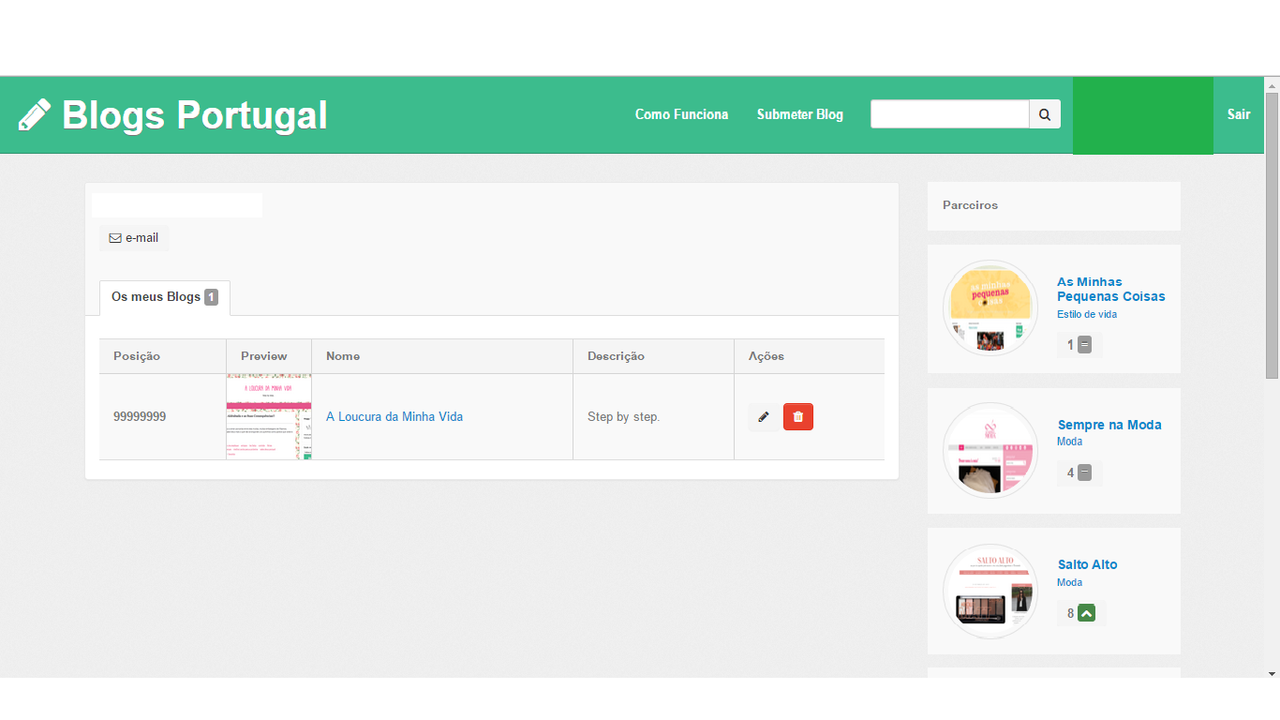
Task: Click the vertical page scrollbar
Action: pos(1271,235)
